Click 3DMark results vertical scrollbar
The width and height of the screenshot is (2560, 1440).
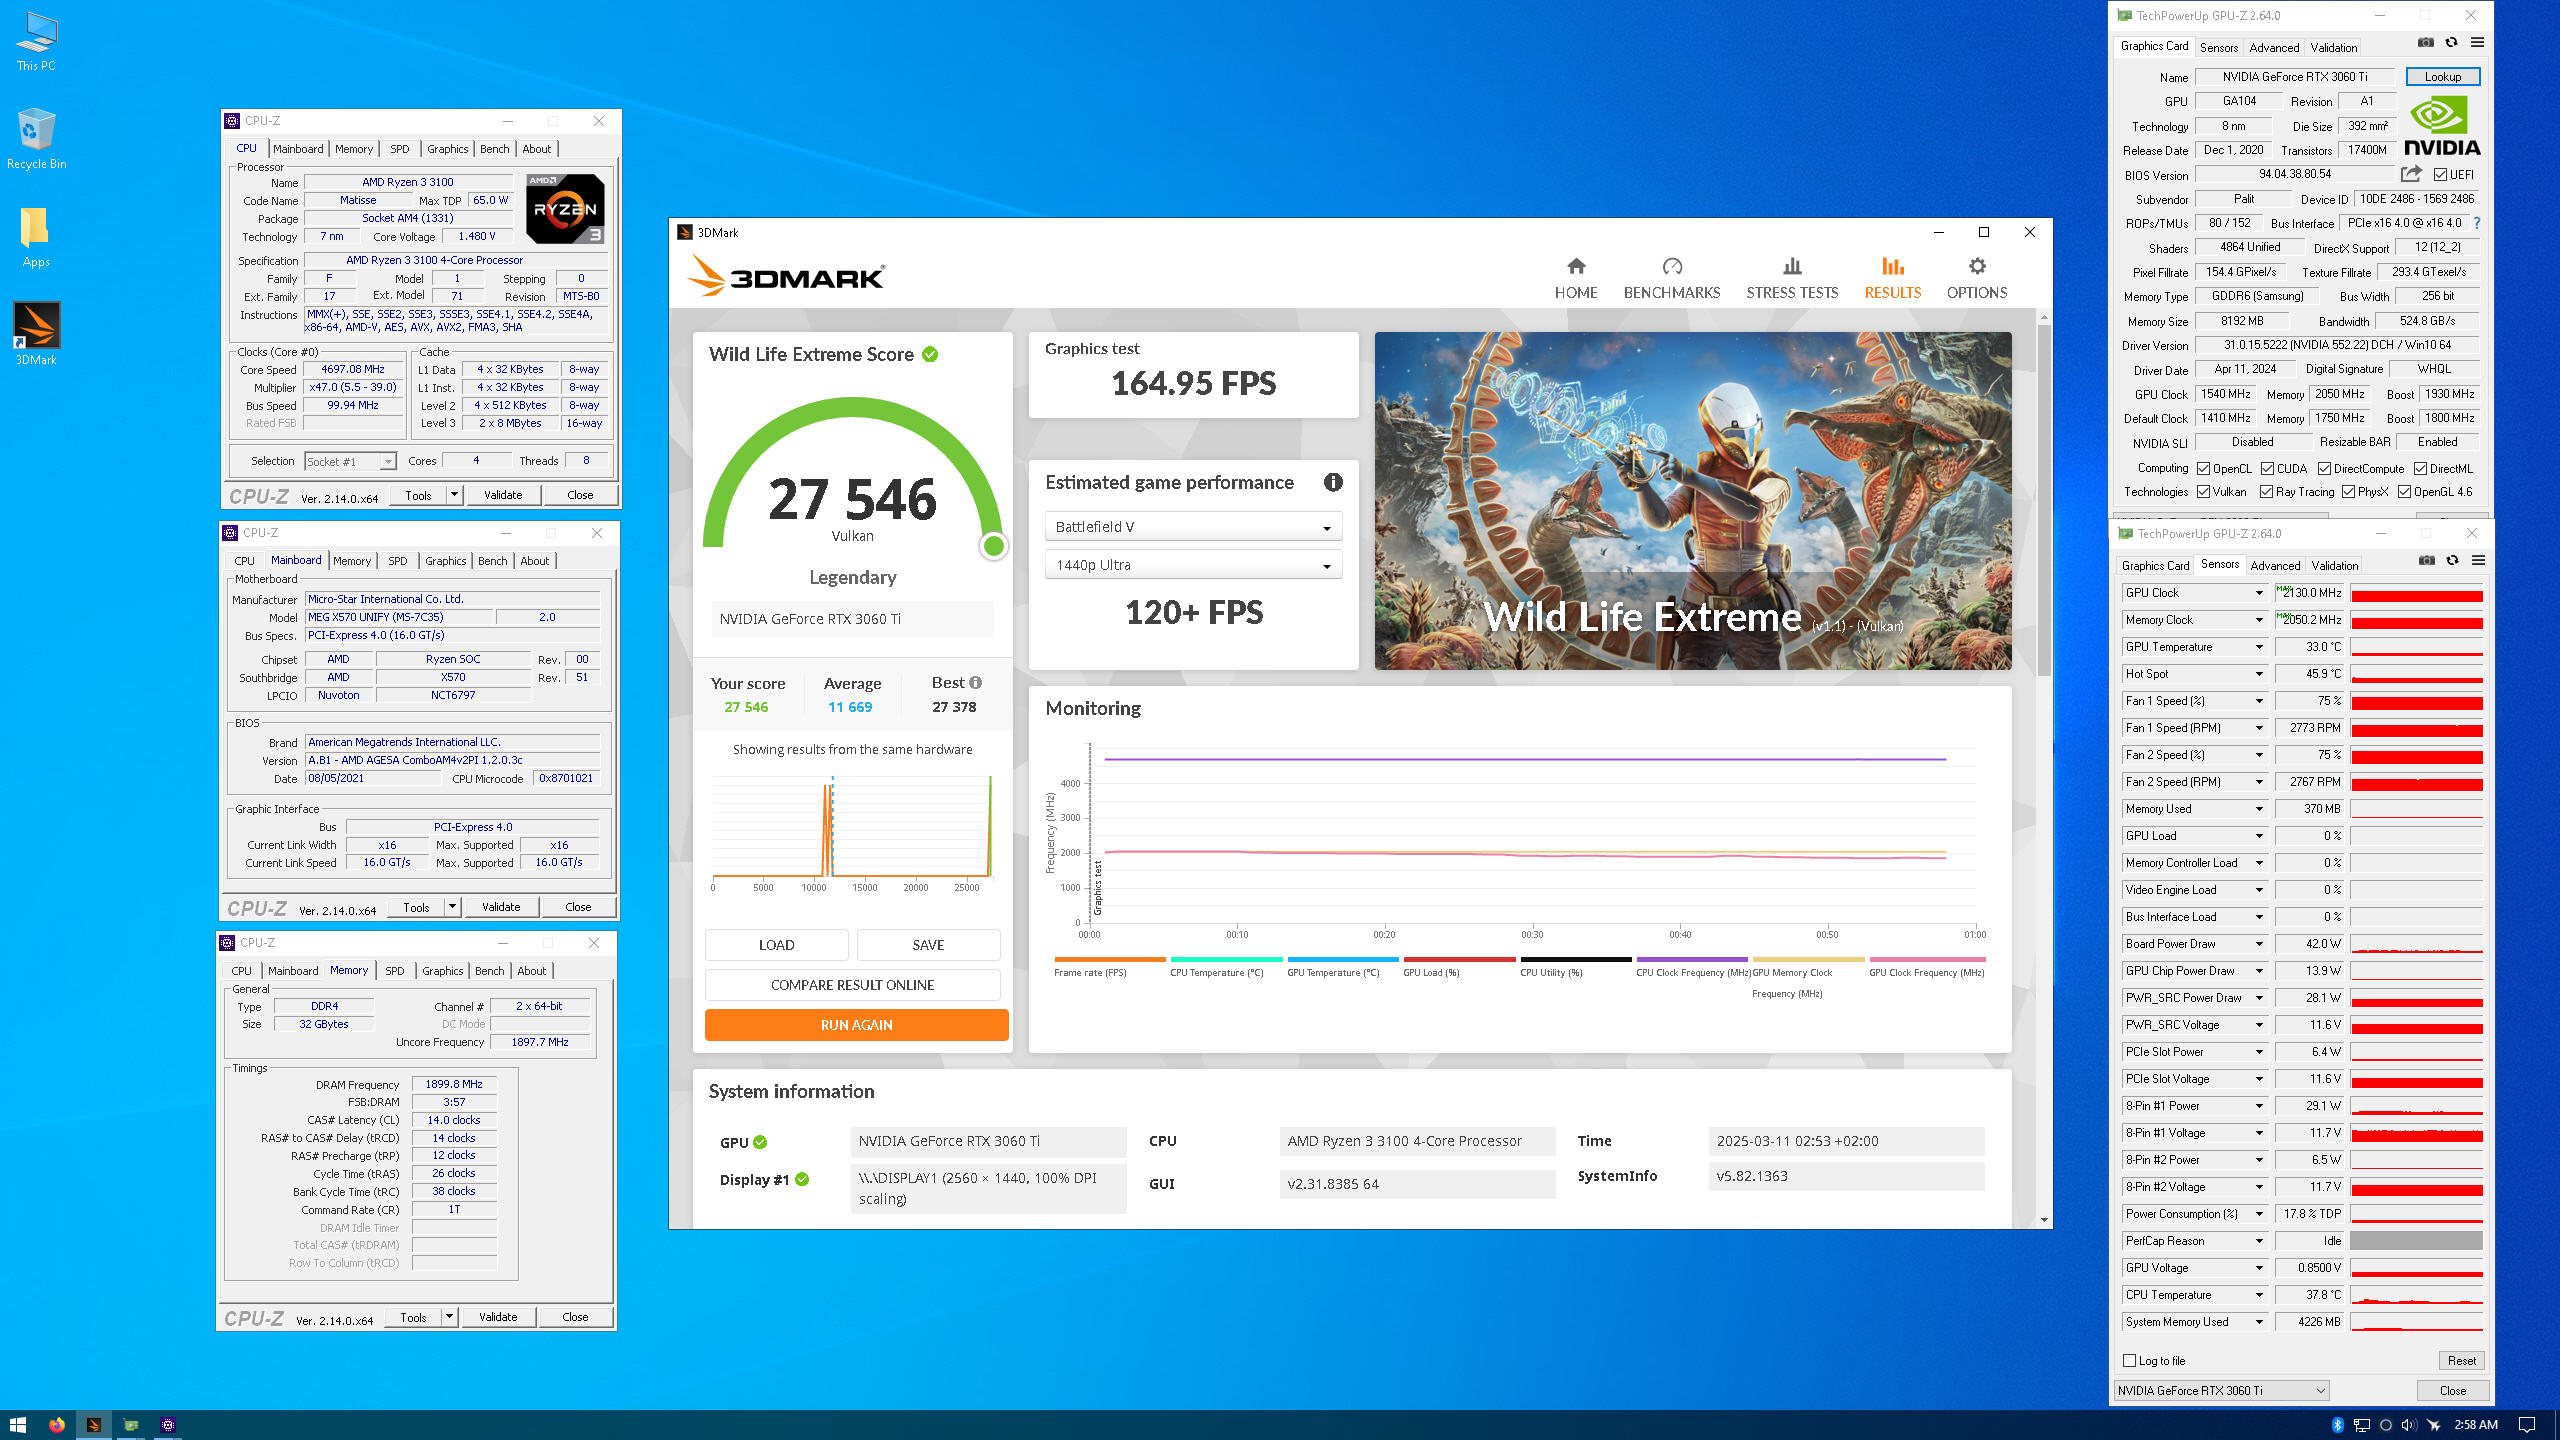pyautogui.click(x=2043, y=500)
